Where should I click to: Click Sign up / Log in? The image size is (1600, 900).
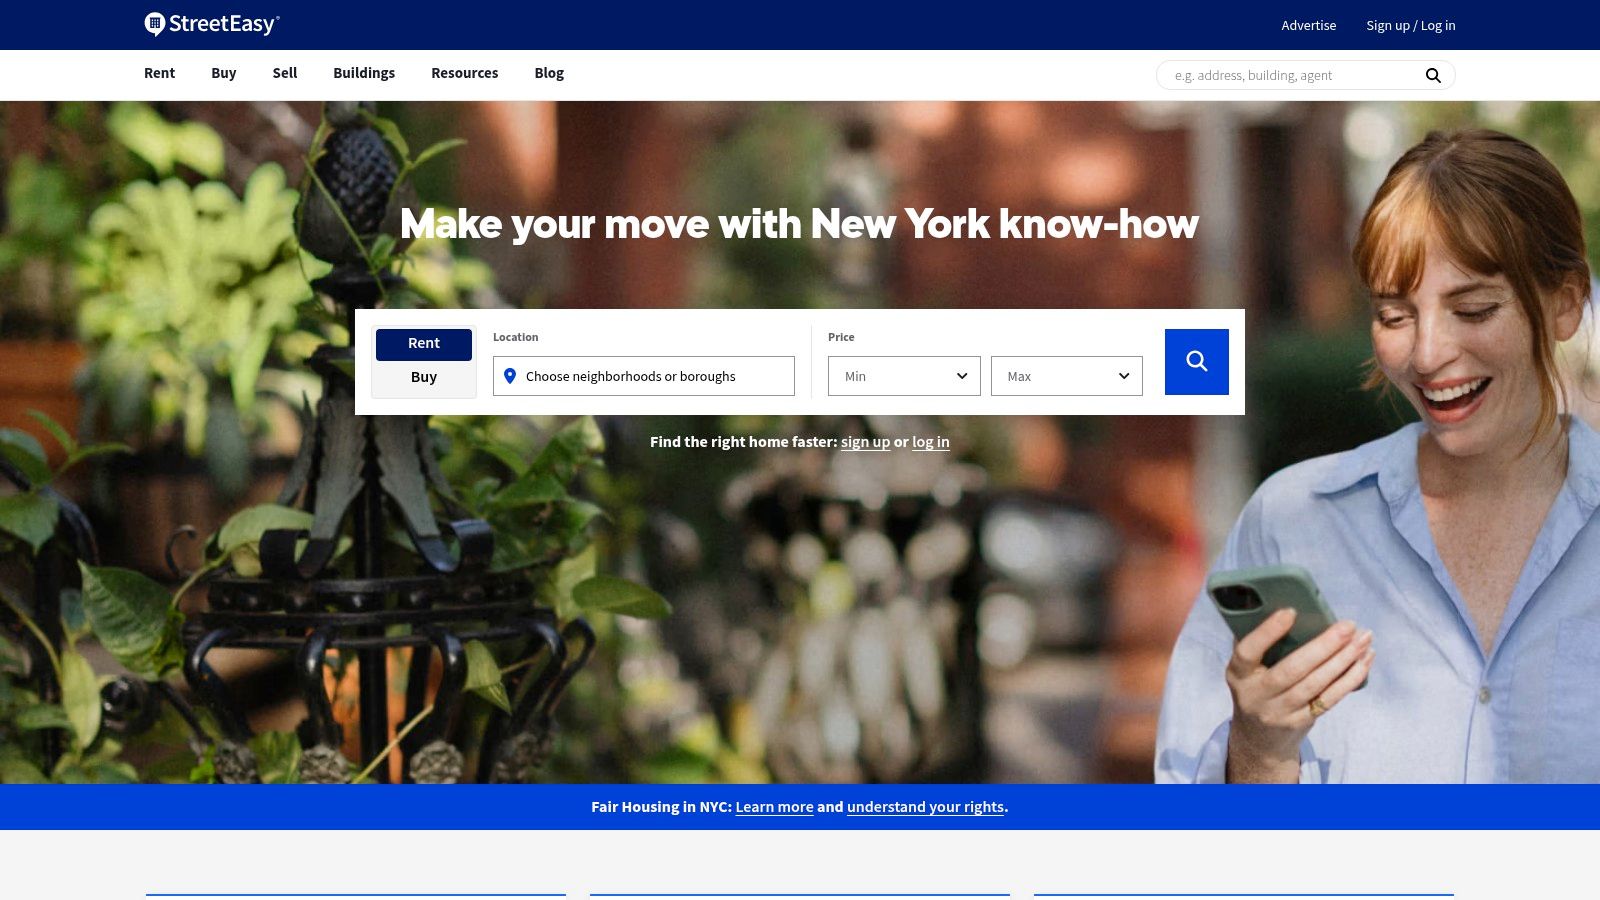pos(1411,25)
